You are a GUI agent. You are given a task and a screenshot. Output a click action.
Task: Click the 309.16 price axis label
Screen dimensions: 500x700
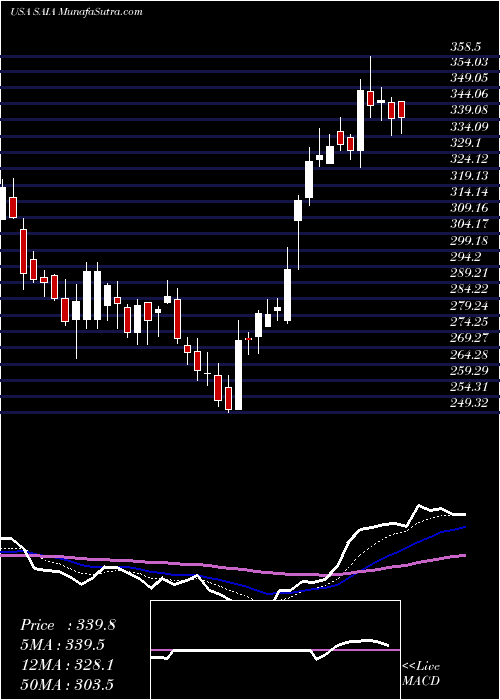pyautogui.click(x=468, y=208)
